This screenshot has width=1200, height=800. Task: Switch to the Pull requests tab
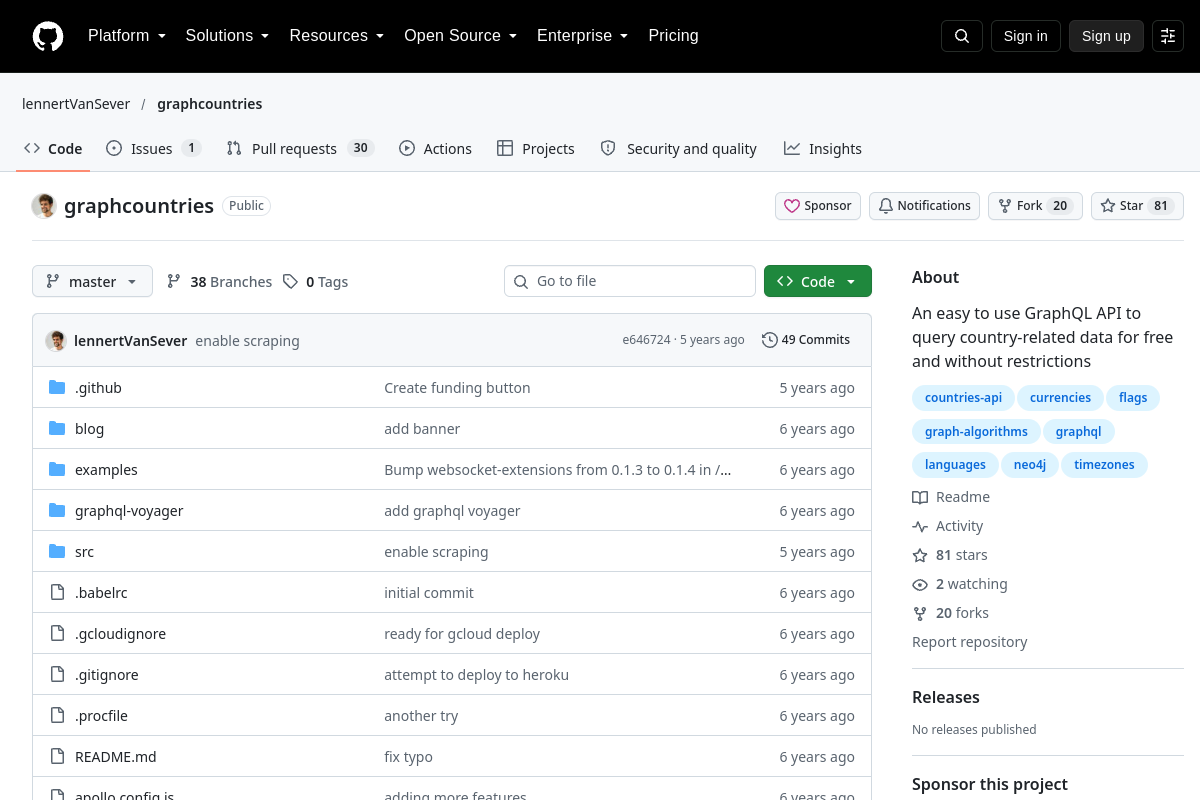(x=300, y=149)
